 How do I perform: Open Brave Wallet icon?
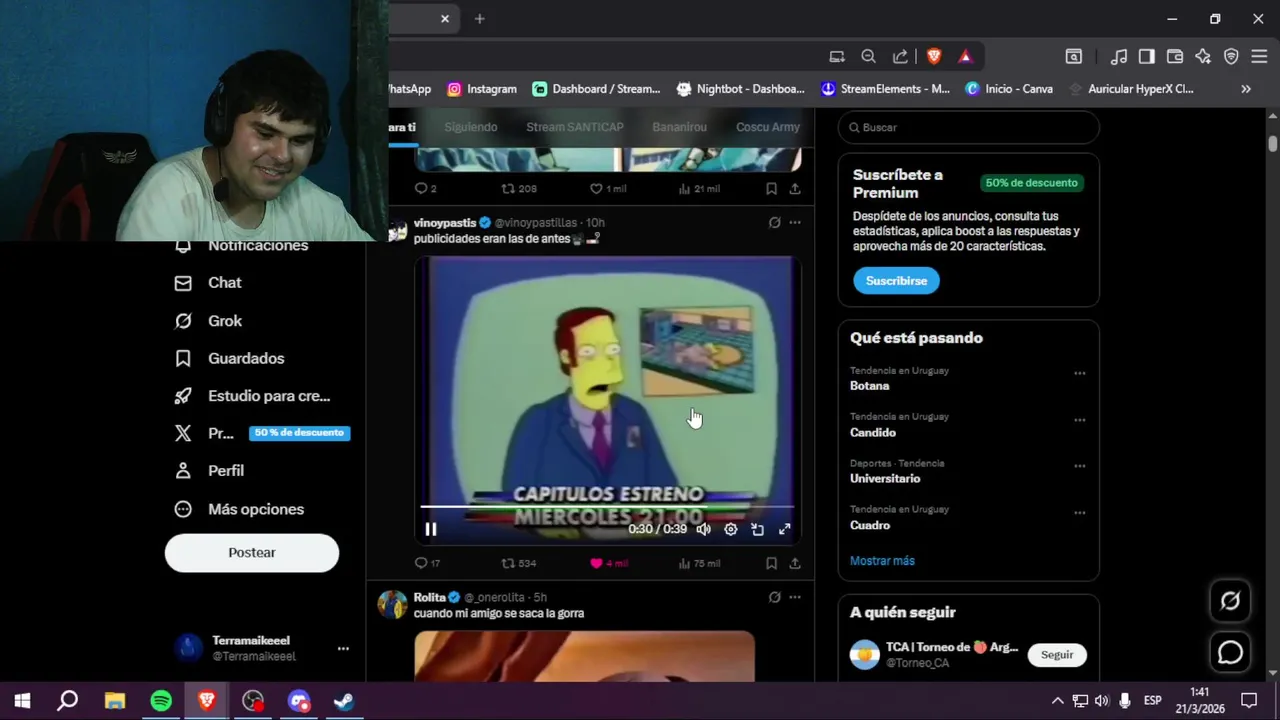1175,57
